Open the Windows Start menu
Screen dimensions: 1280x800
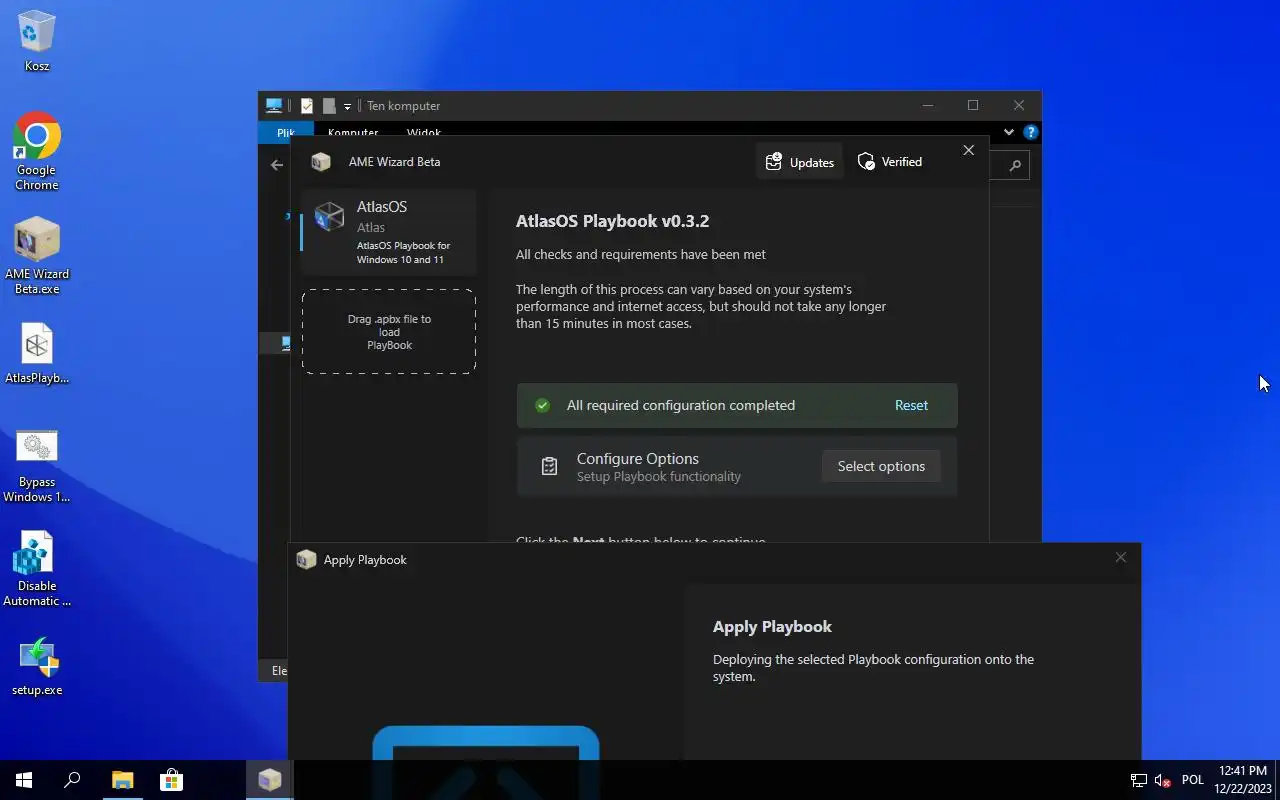click(x=24, y=780)
